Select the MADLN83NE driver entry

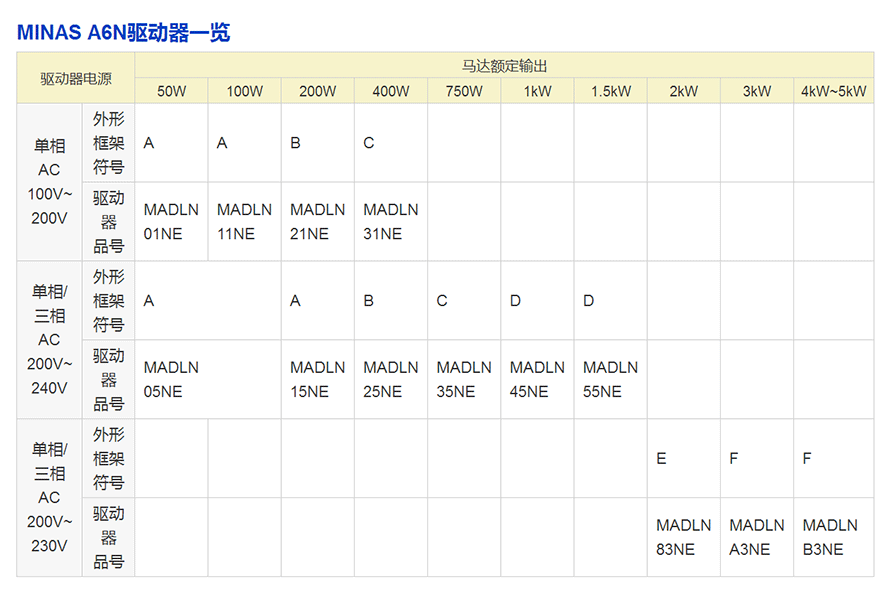click(x=683, y=537)
